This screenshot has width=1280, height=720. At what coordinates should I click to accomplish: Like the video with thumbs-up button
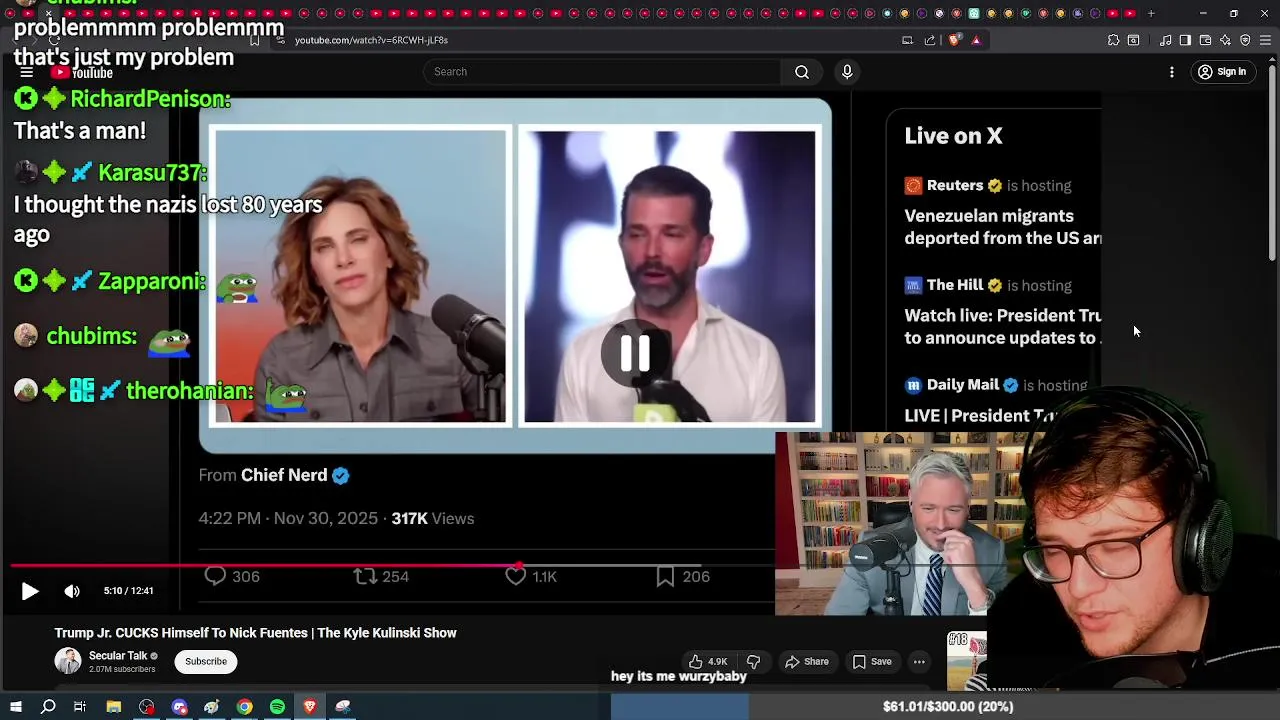point(707,661)
